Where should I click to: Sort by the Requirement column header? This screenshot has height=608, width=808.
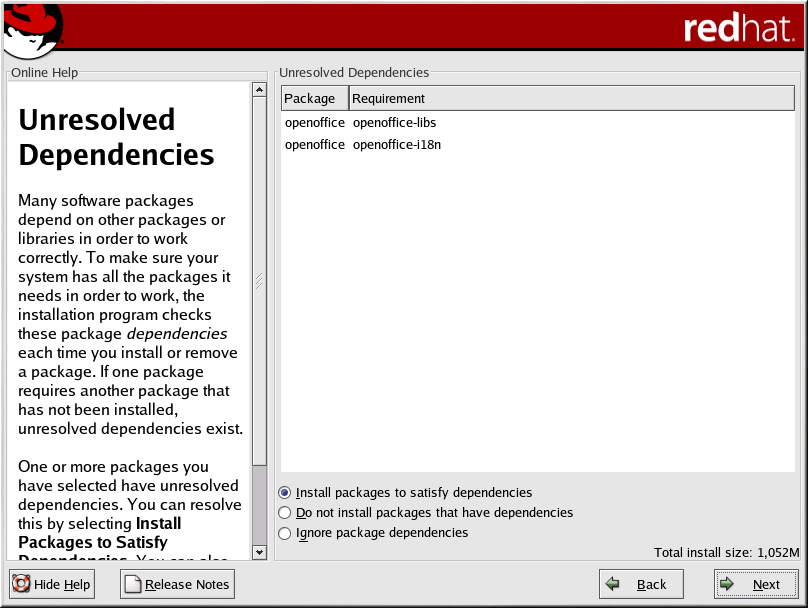point(388,98)
